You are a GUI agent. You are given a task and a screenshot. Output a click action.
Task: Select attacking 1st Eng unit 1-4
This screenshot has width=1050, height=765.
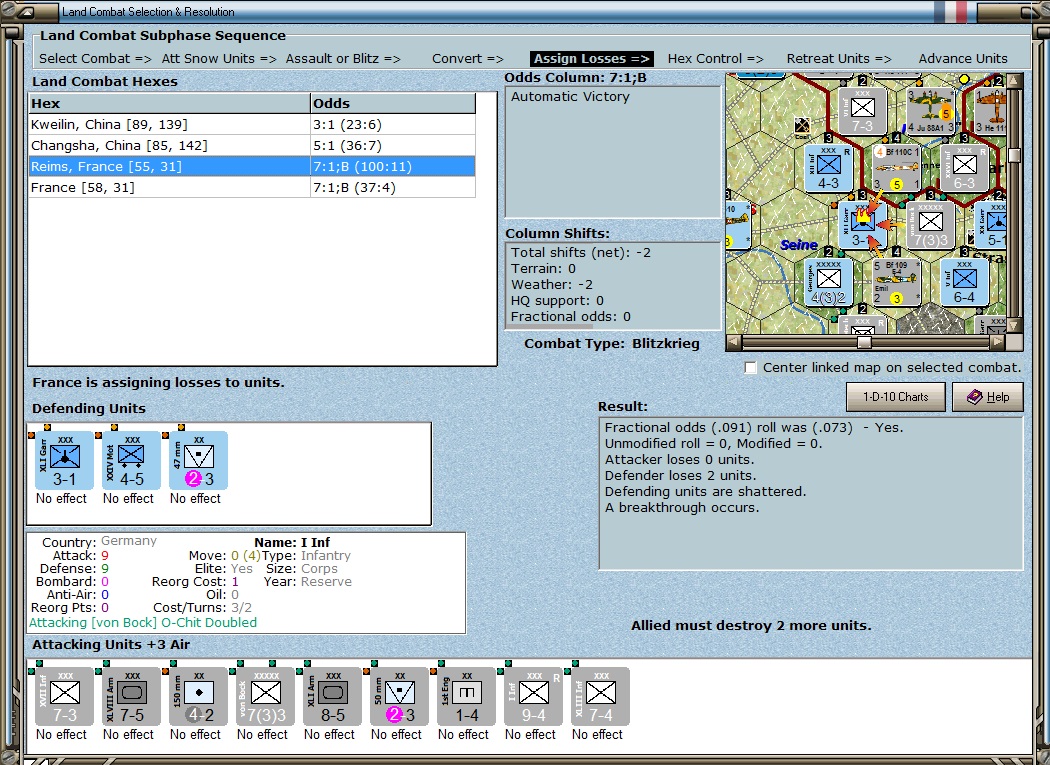click(x=466, y=696)
